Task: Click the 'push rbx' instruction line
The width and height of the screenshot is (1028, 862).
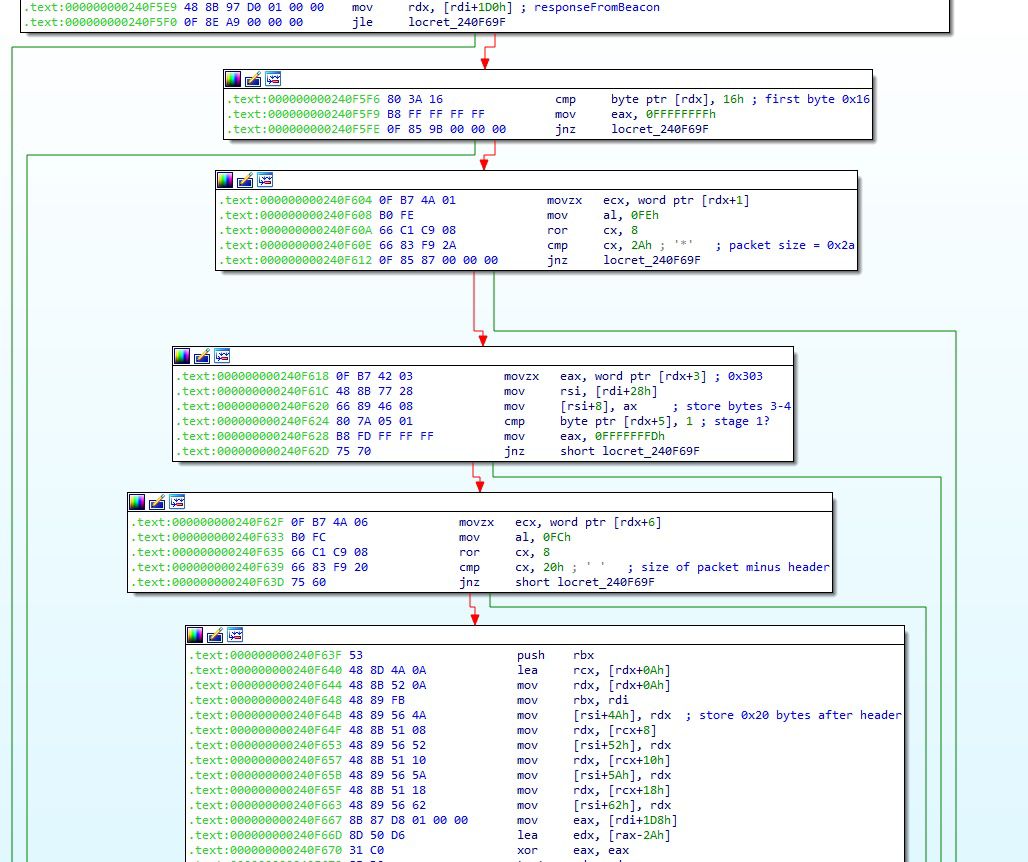Action: coord(555,655)
